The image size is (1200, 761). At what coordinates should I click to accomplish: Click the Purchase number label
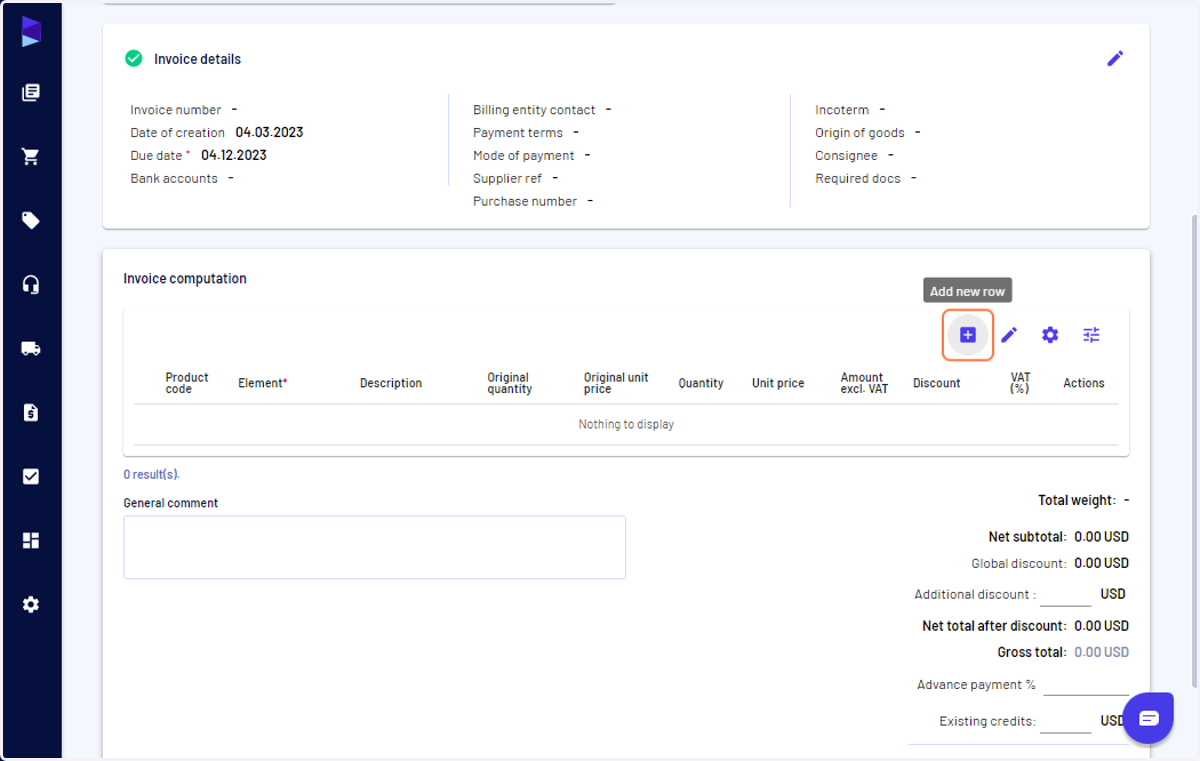click(x=525, y=201)
